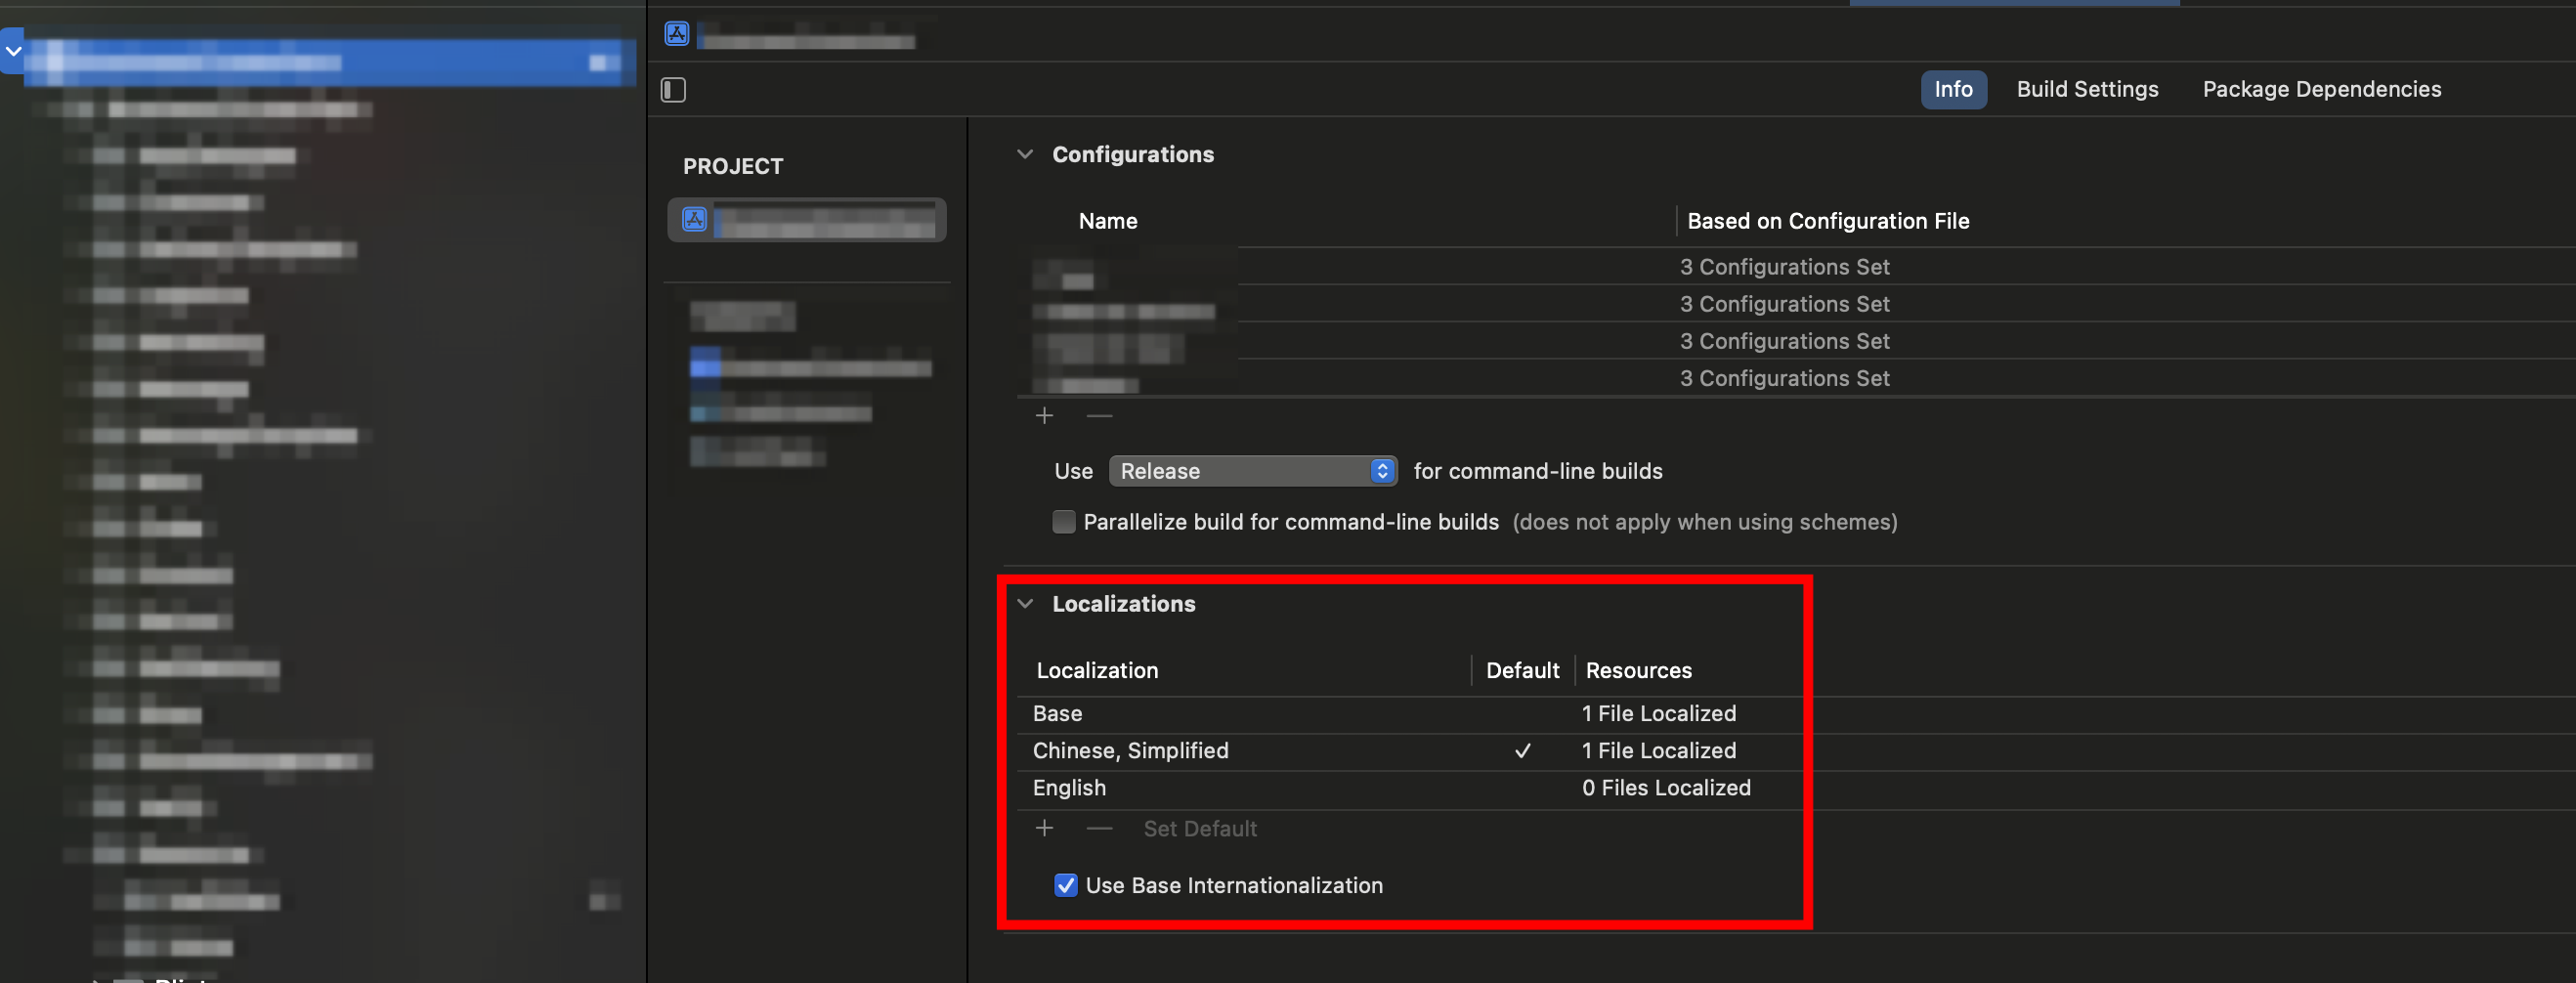Viewport: 2576px width, 983px height.
Task: Select the project item under PROJECT heading
Action: click(x=806, y=220)
